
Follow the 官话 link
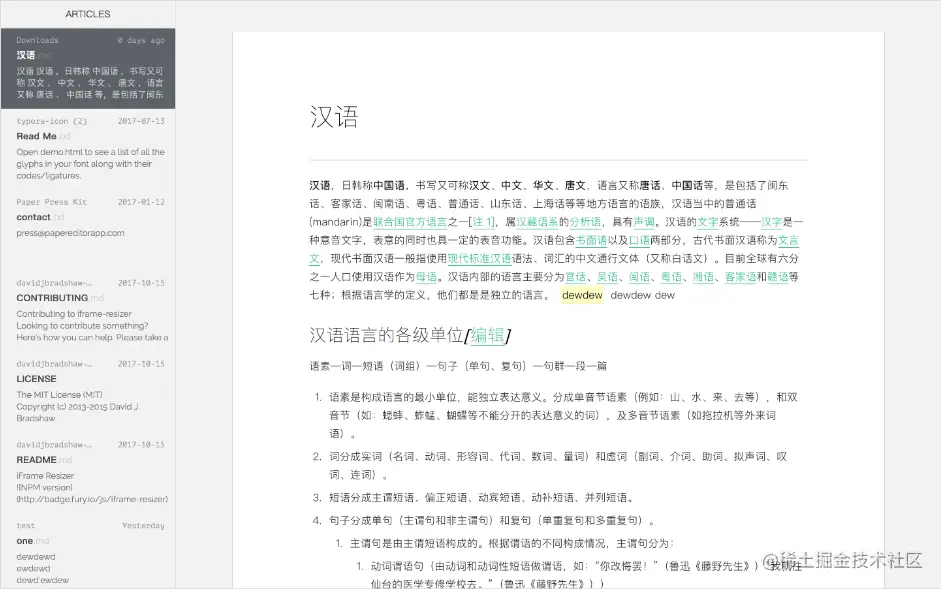click(576, 277)
